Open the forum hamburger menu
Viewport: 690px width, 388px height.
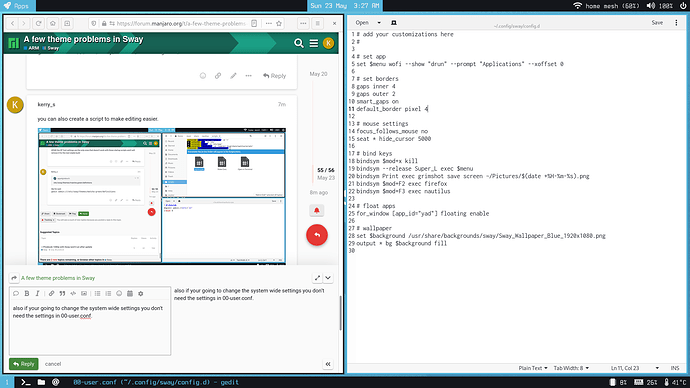[314, 43]
